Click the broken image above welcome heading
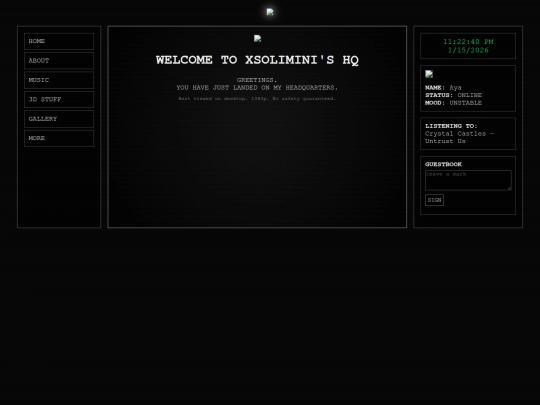Screen dimensions: 540x405 [x=257, y=39]
